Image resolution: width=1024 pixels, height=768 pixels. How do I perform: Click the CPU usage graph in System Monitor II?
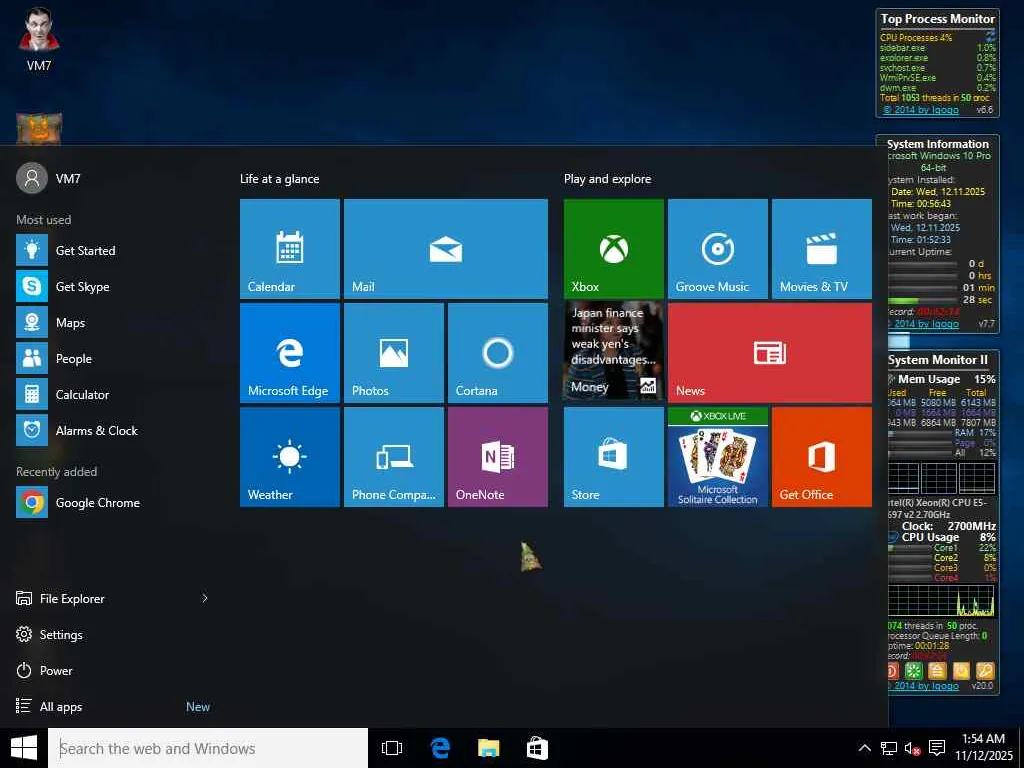(941, 601)
